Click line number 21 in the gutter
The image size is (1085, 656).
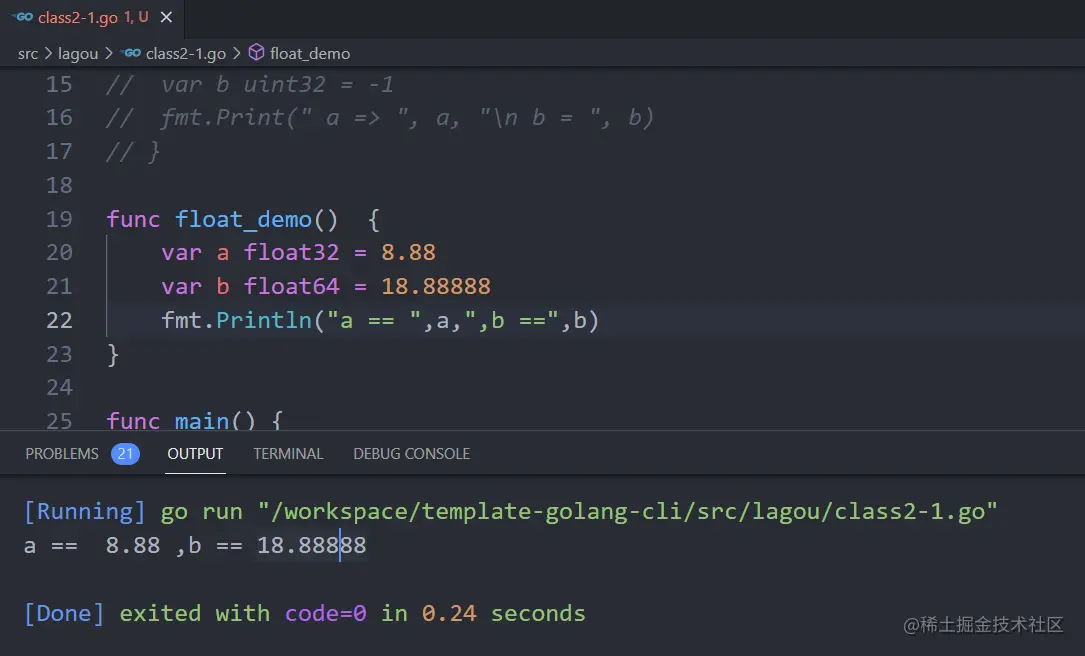[59, 286]
